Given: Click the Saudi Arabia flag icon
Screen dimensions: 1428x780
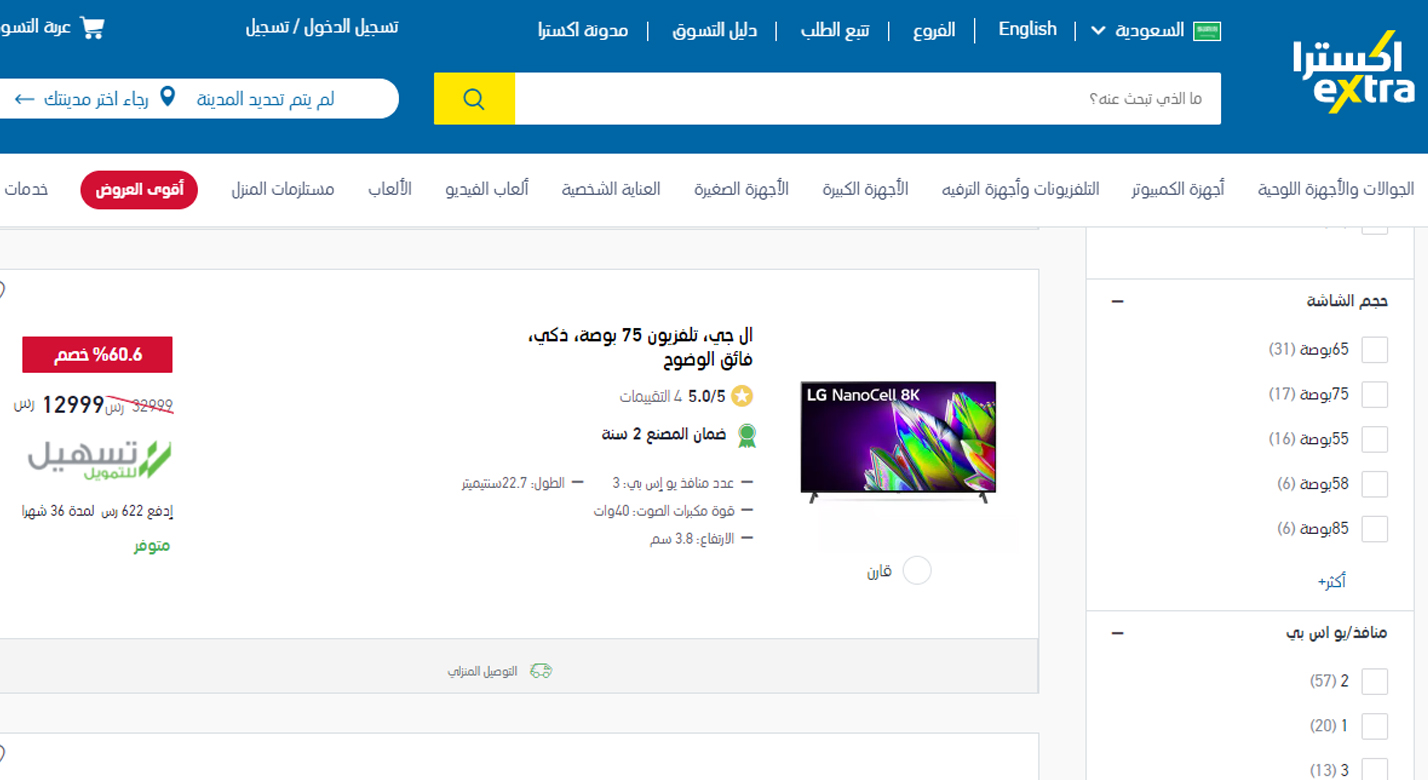Looking at the screenshot, I should coord(1208,30).
